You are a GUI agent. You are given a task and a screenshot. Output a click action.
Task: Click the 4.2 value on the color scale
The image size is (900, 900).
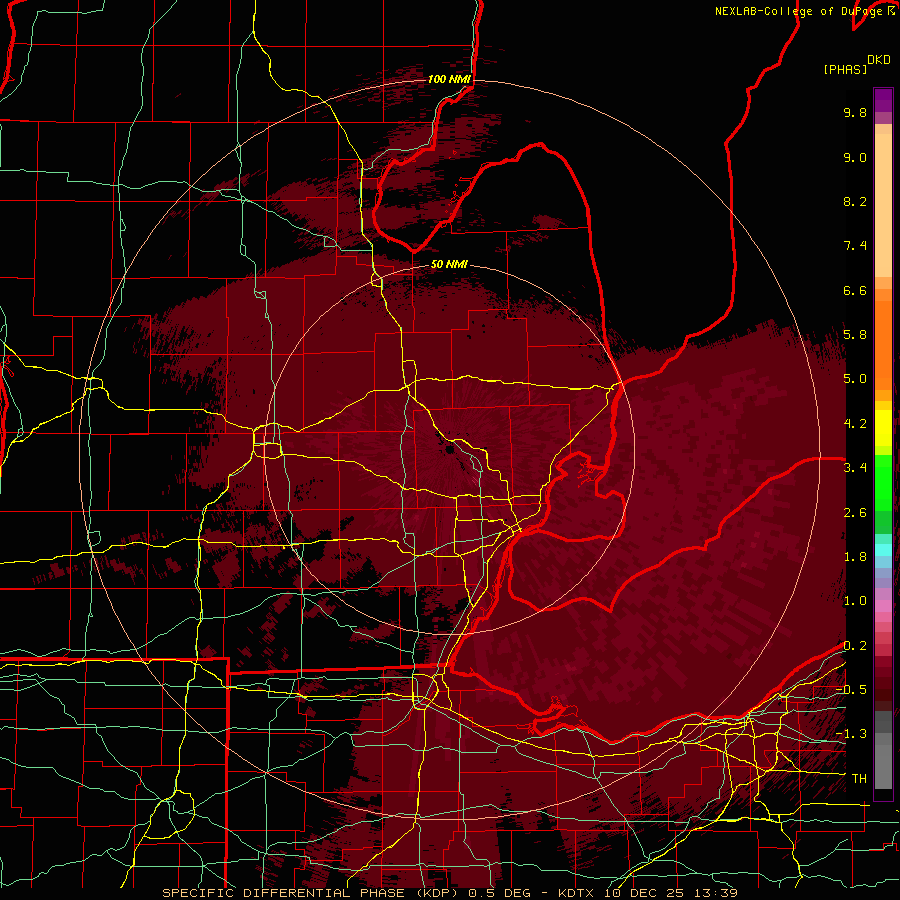coord(855,424)
